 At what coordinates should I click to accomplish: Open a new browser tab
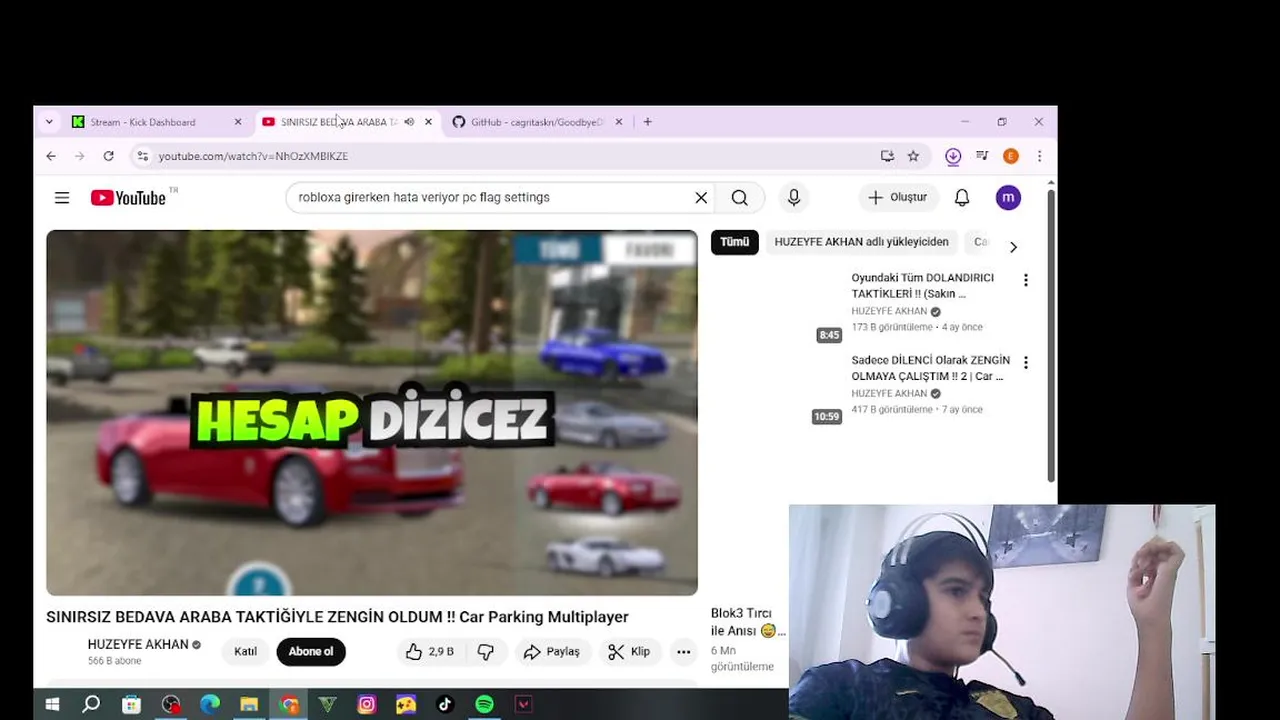tap(648, 122)
